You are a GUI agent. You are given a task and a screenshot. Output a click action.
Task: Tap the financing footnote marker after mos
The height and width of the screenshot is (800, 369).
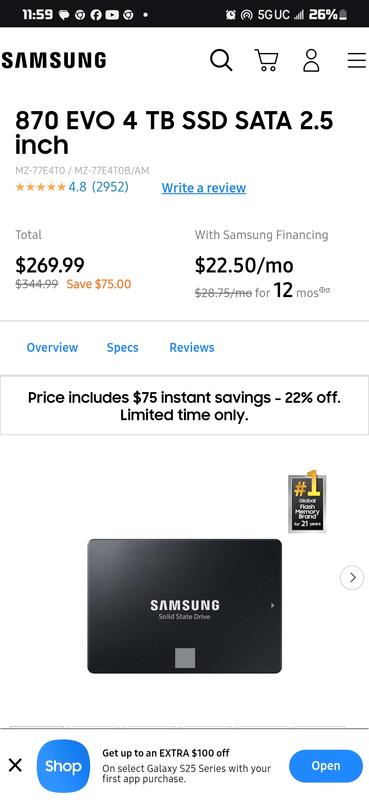(325, 290)
